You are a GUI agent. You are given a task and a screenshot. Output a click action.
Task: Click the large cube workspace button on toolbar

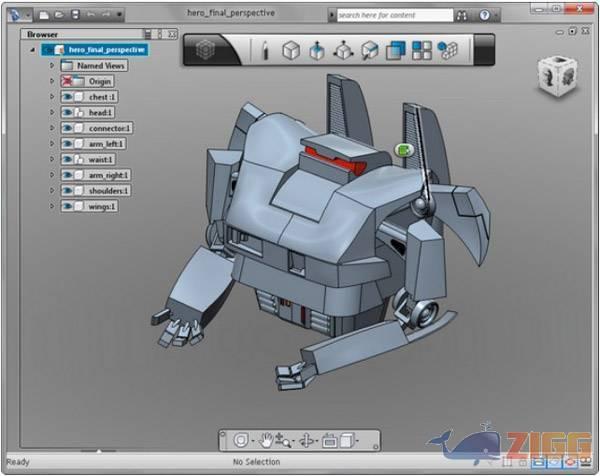tap(204, 50)
